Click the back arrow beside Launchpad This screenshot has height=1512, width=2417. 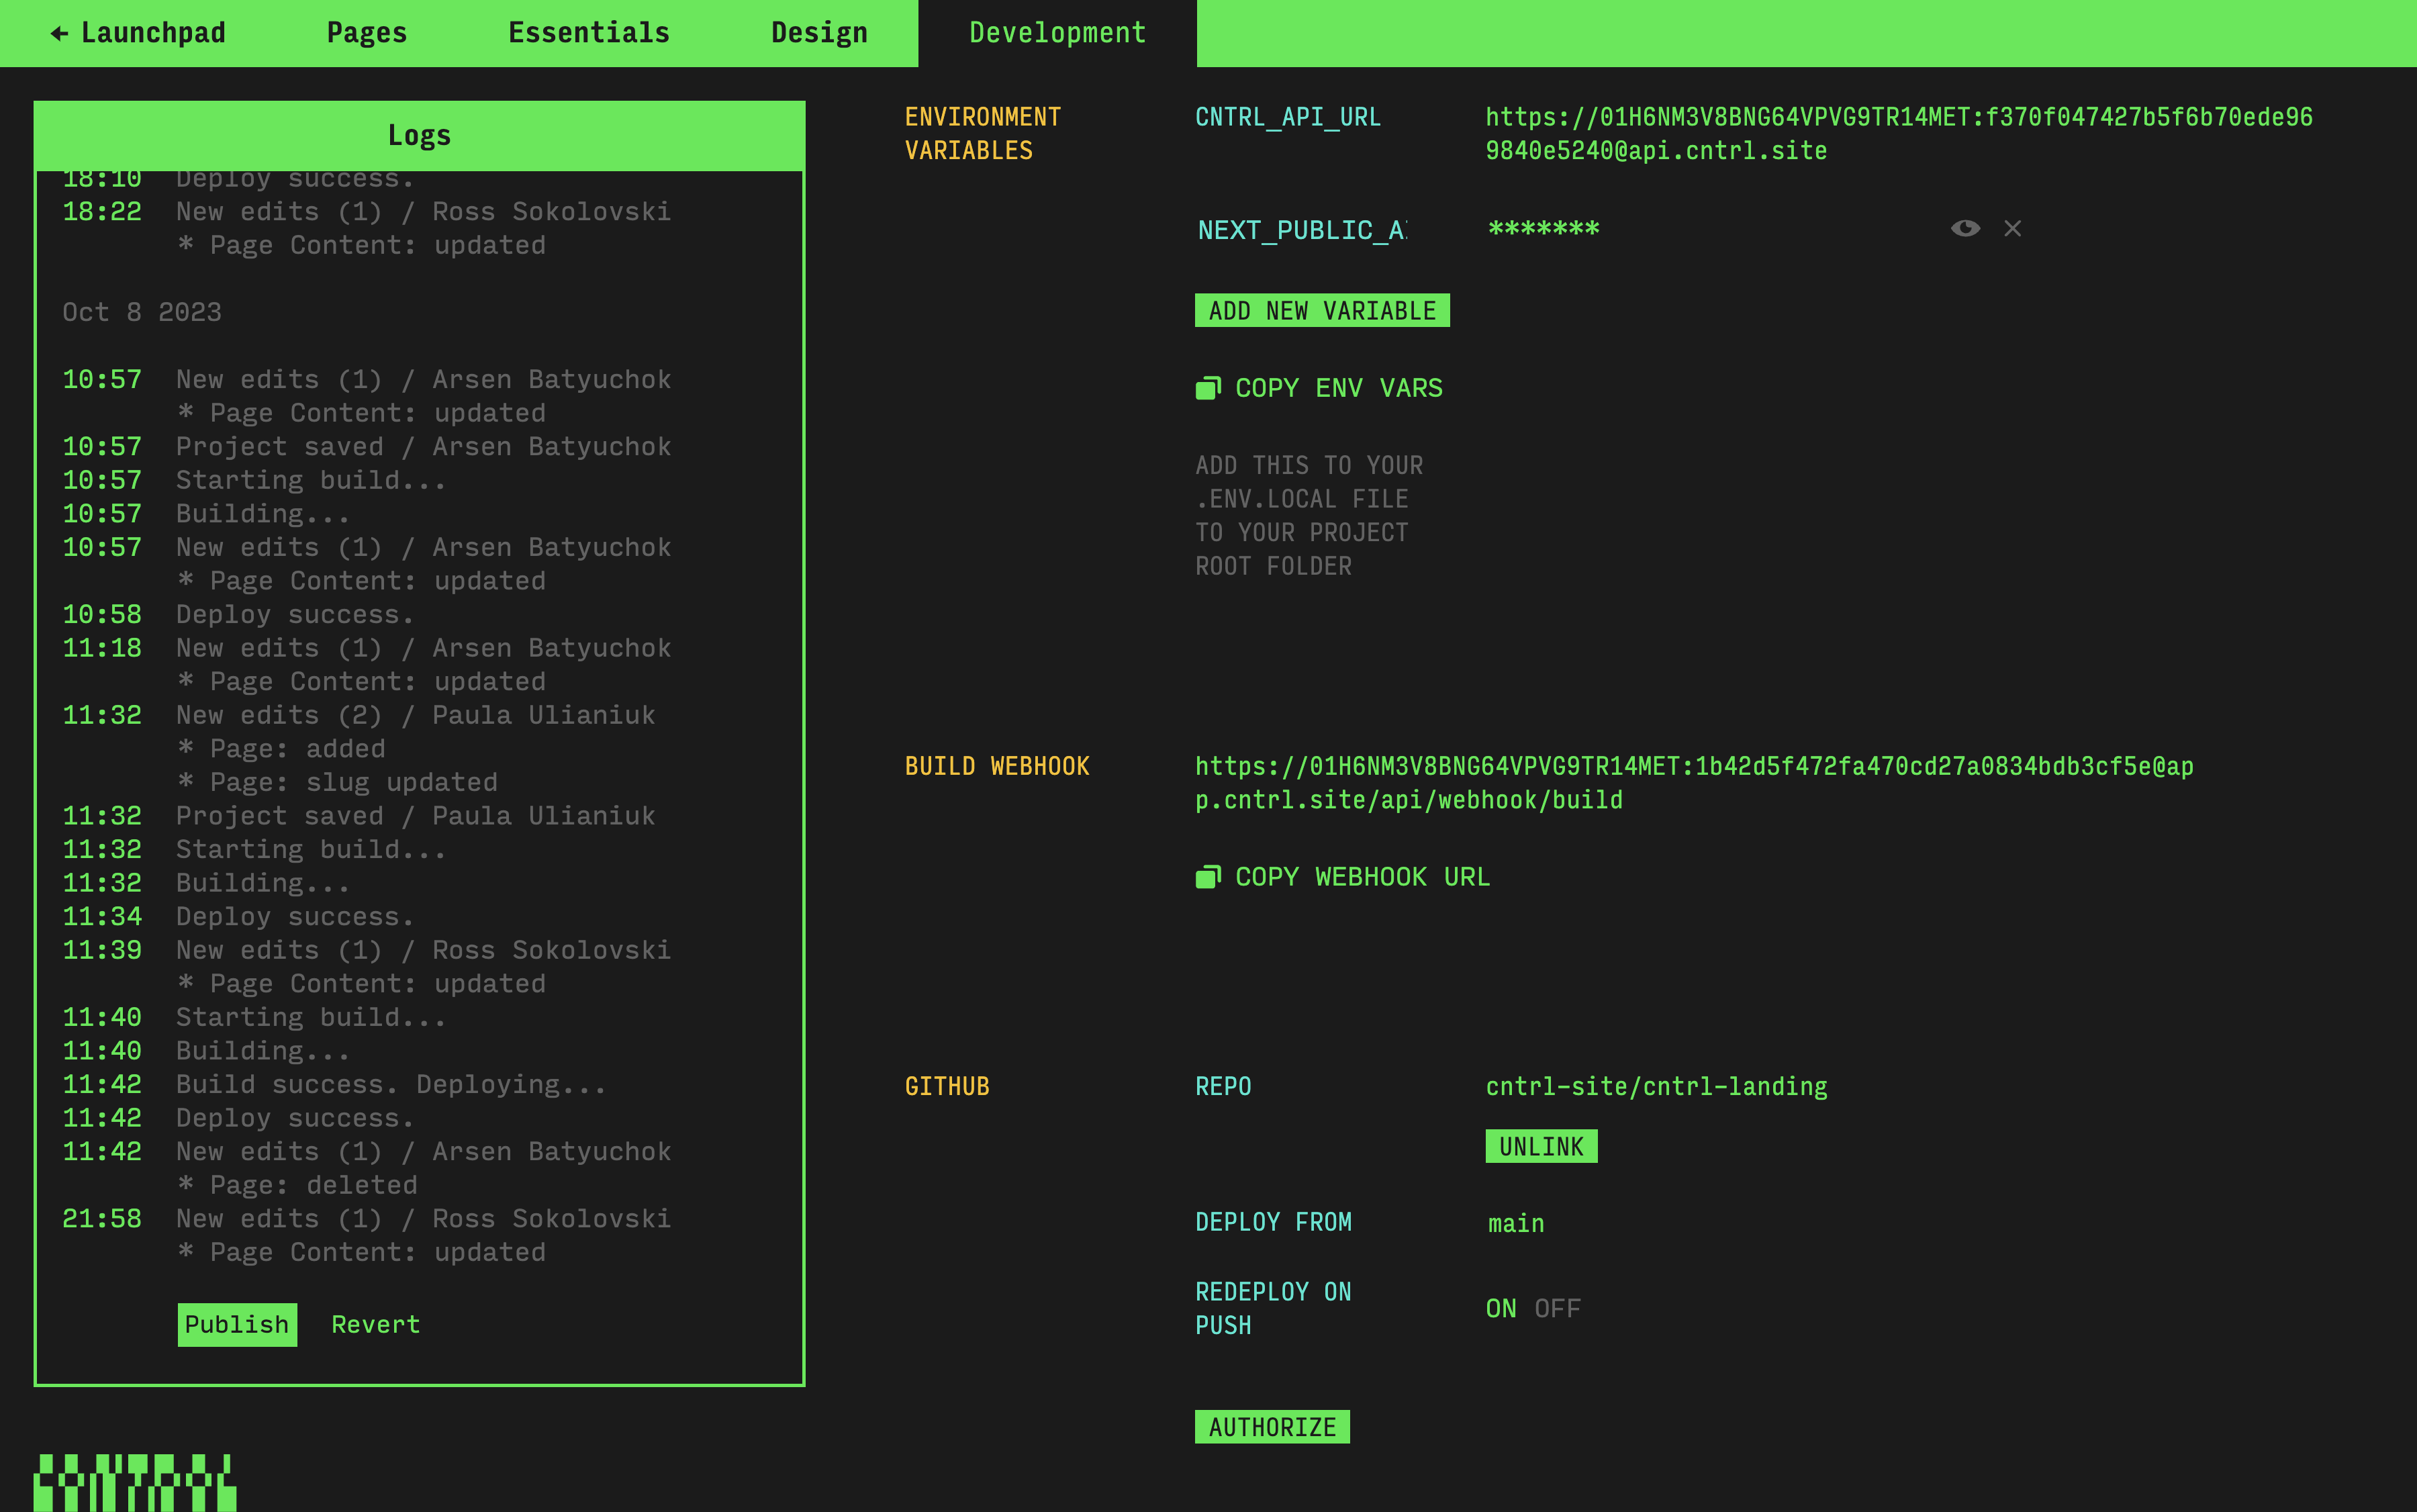pyautogui.click(x=60, y=34)
